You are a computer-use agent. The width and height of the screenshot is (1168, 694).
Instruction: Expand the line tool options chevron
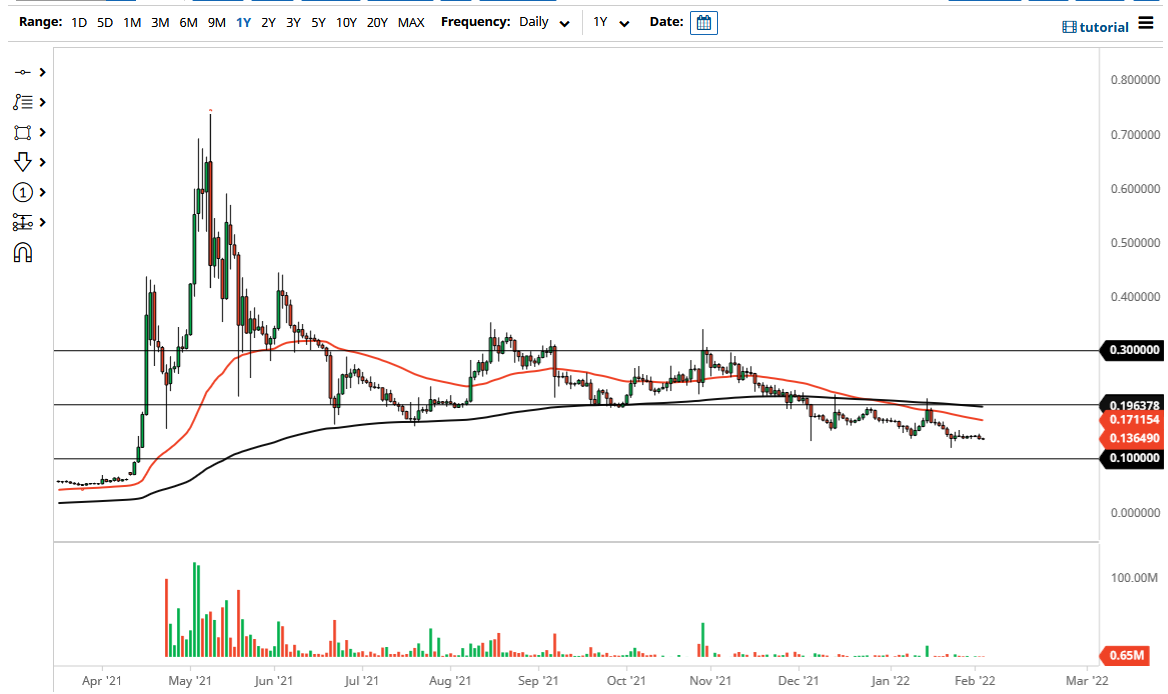click(x=42, y=71)
